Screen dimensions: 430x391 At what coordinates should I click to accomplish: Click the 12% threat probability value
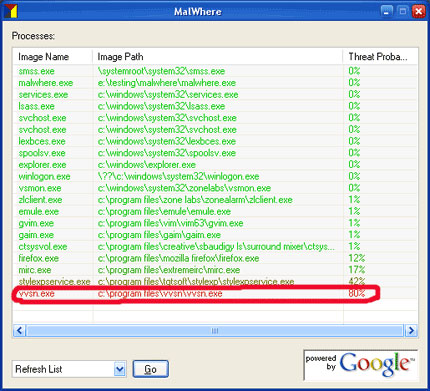coord(357,258)
